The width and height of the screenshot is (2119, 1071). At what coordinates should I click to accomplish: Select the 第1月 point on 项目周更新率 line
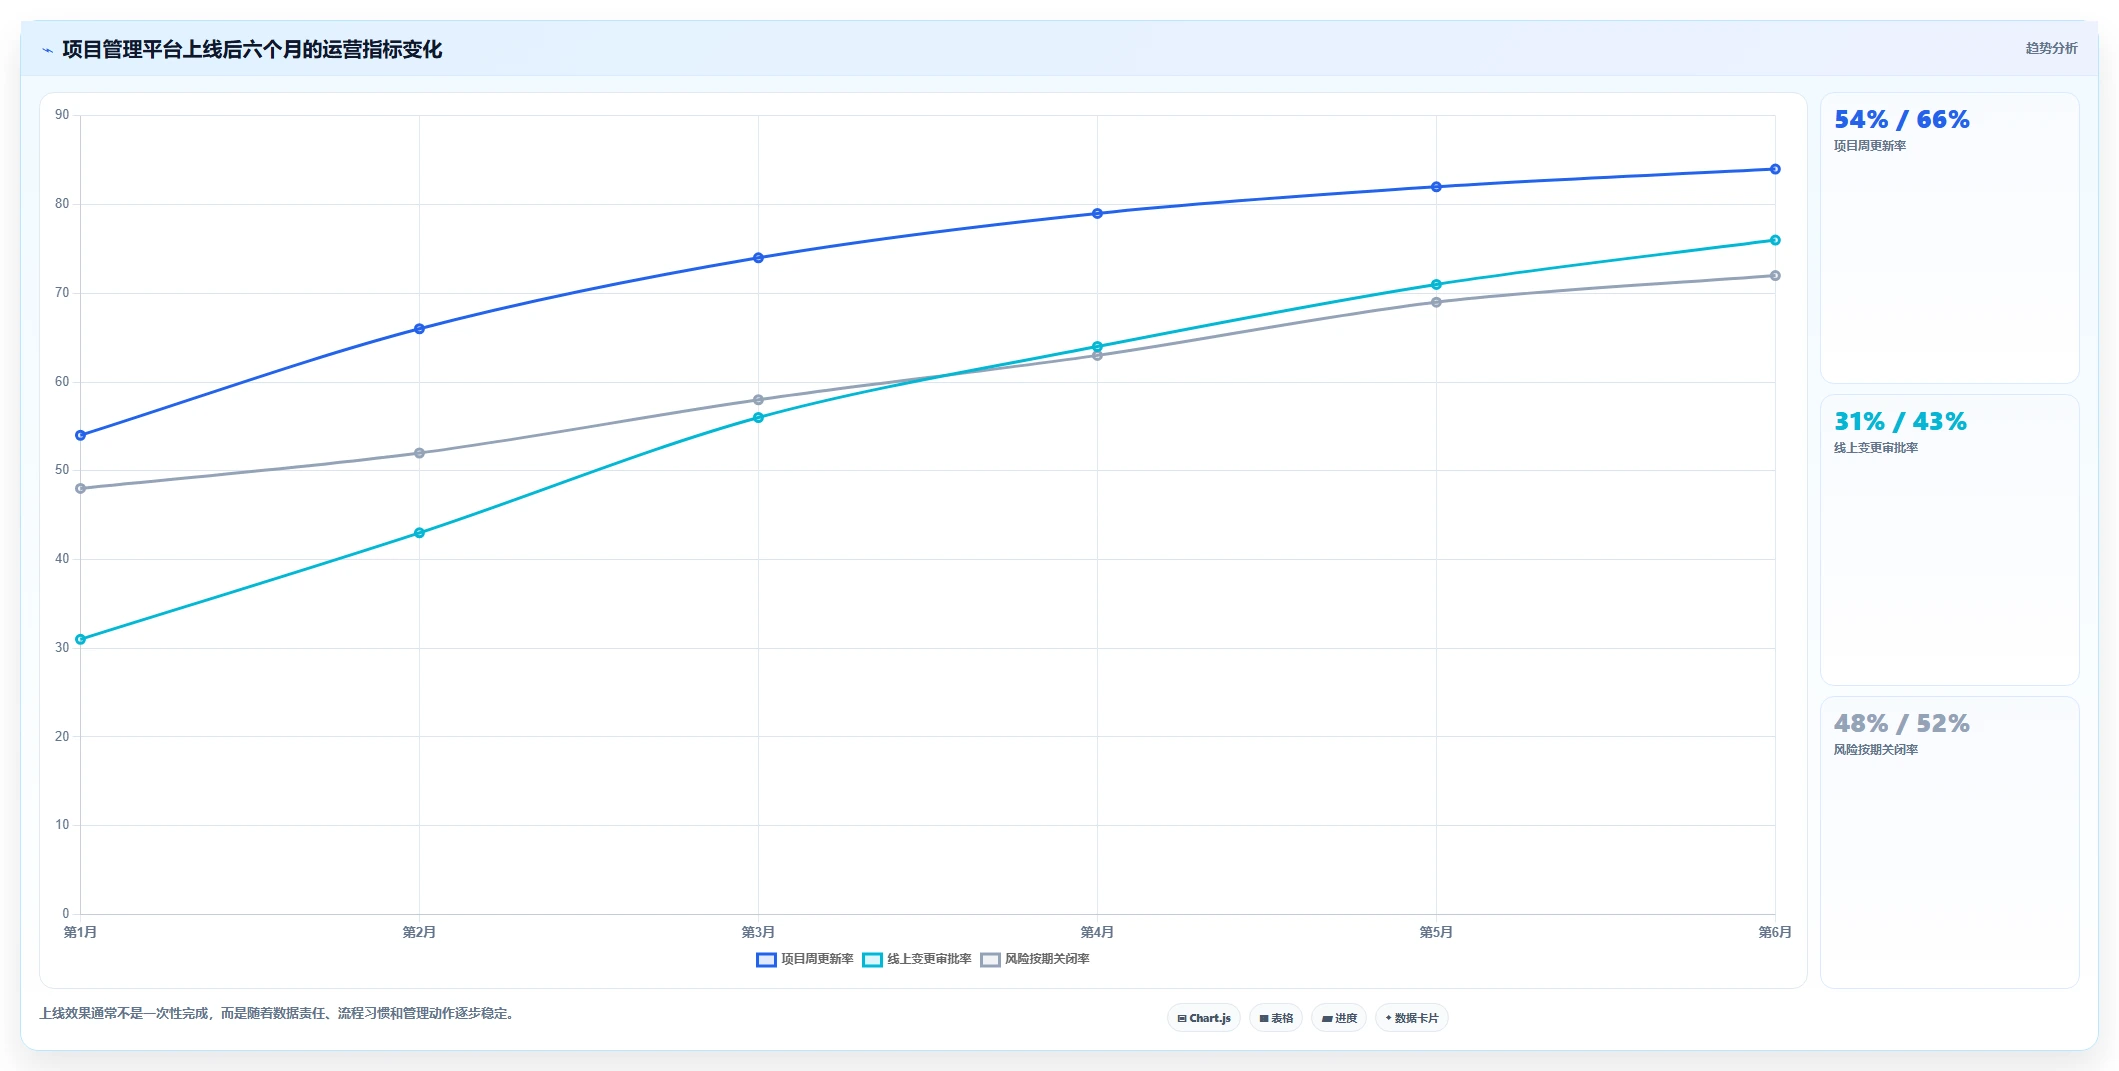click(x=81, y=435)
